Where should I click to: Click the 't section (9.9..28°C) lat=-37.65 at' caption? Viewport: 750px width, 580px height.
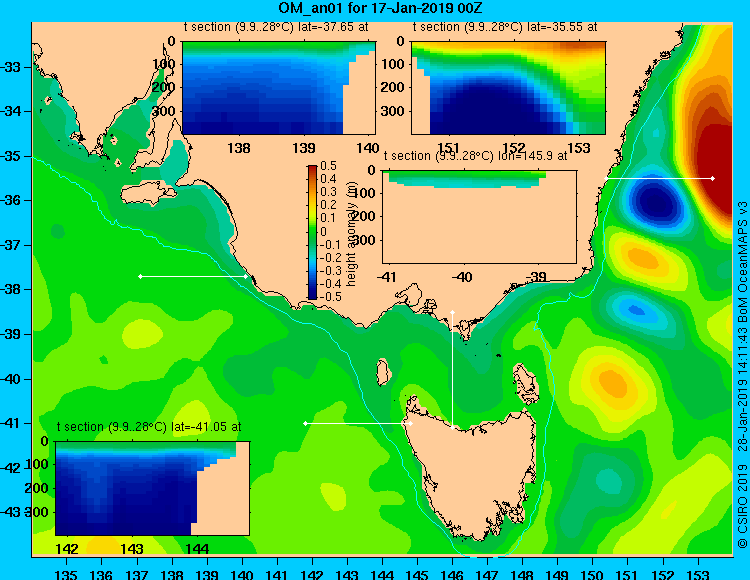[x=276, y=27]
